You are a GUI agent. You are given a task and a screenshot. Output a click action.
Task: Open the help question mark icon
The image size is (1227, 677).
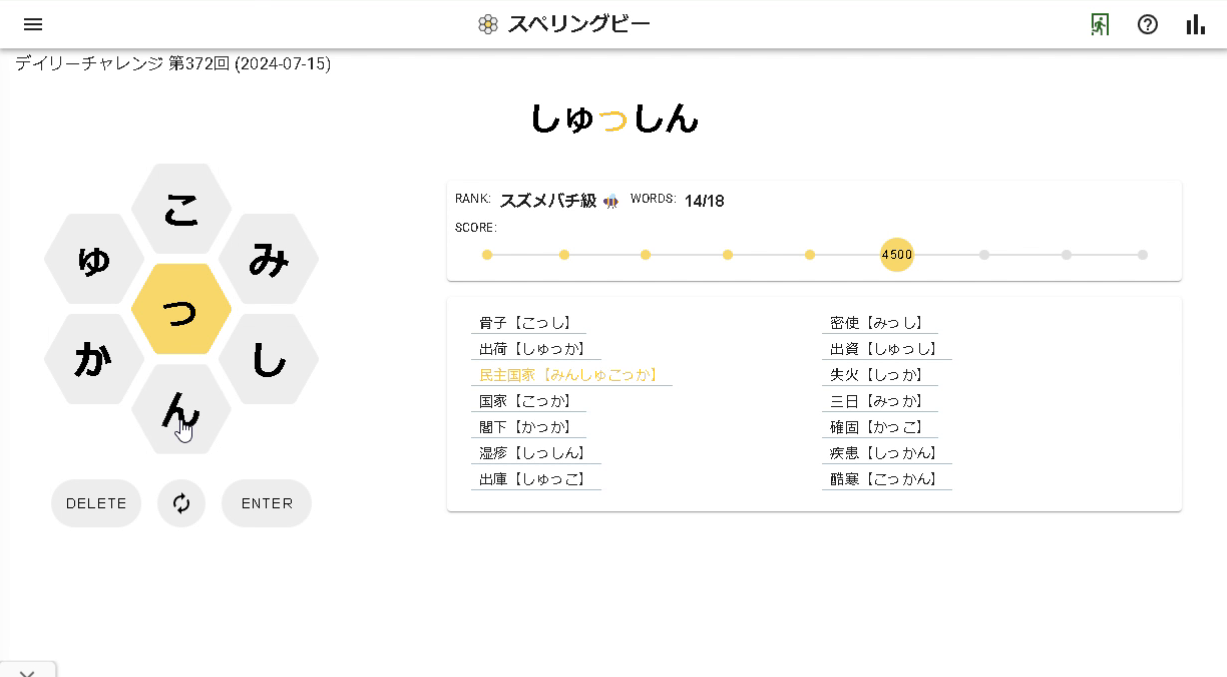(x=1146, y=23)
